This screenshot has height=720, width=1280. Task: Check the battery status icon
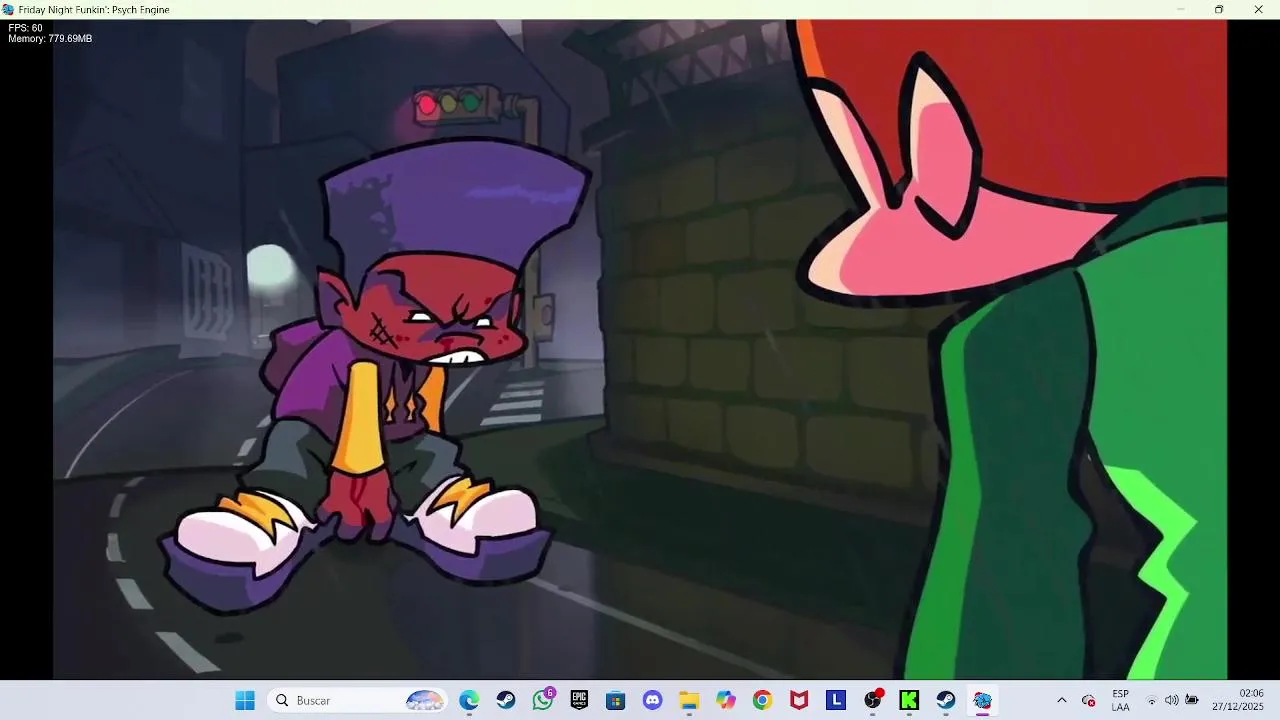tap(1192, 700)
